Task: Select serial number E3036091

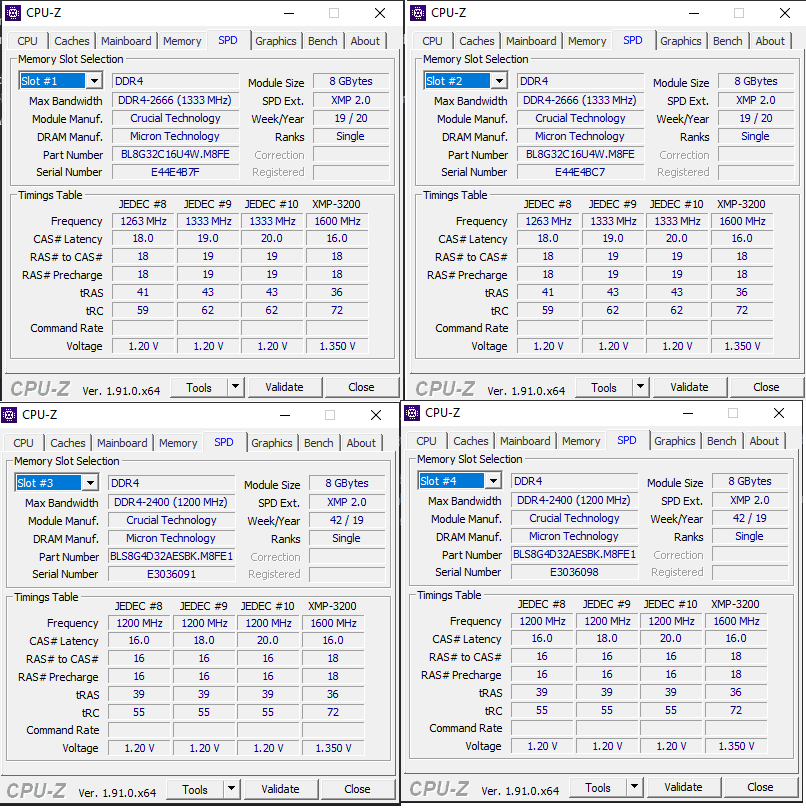Action: 171,574
